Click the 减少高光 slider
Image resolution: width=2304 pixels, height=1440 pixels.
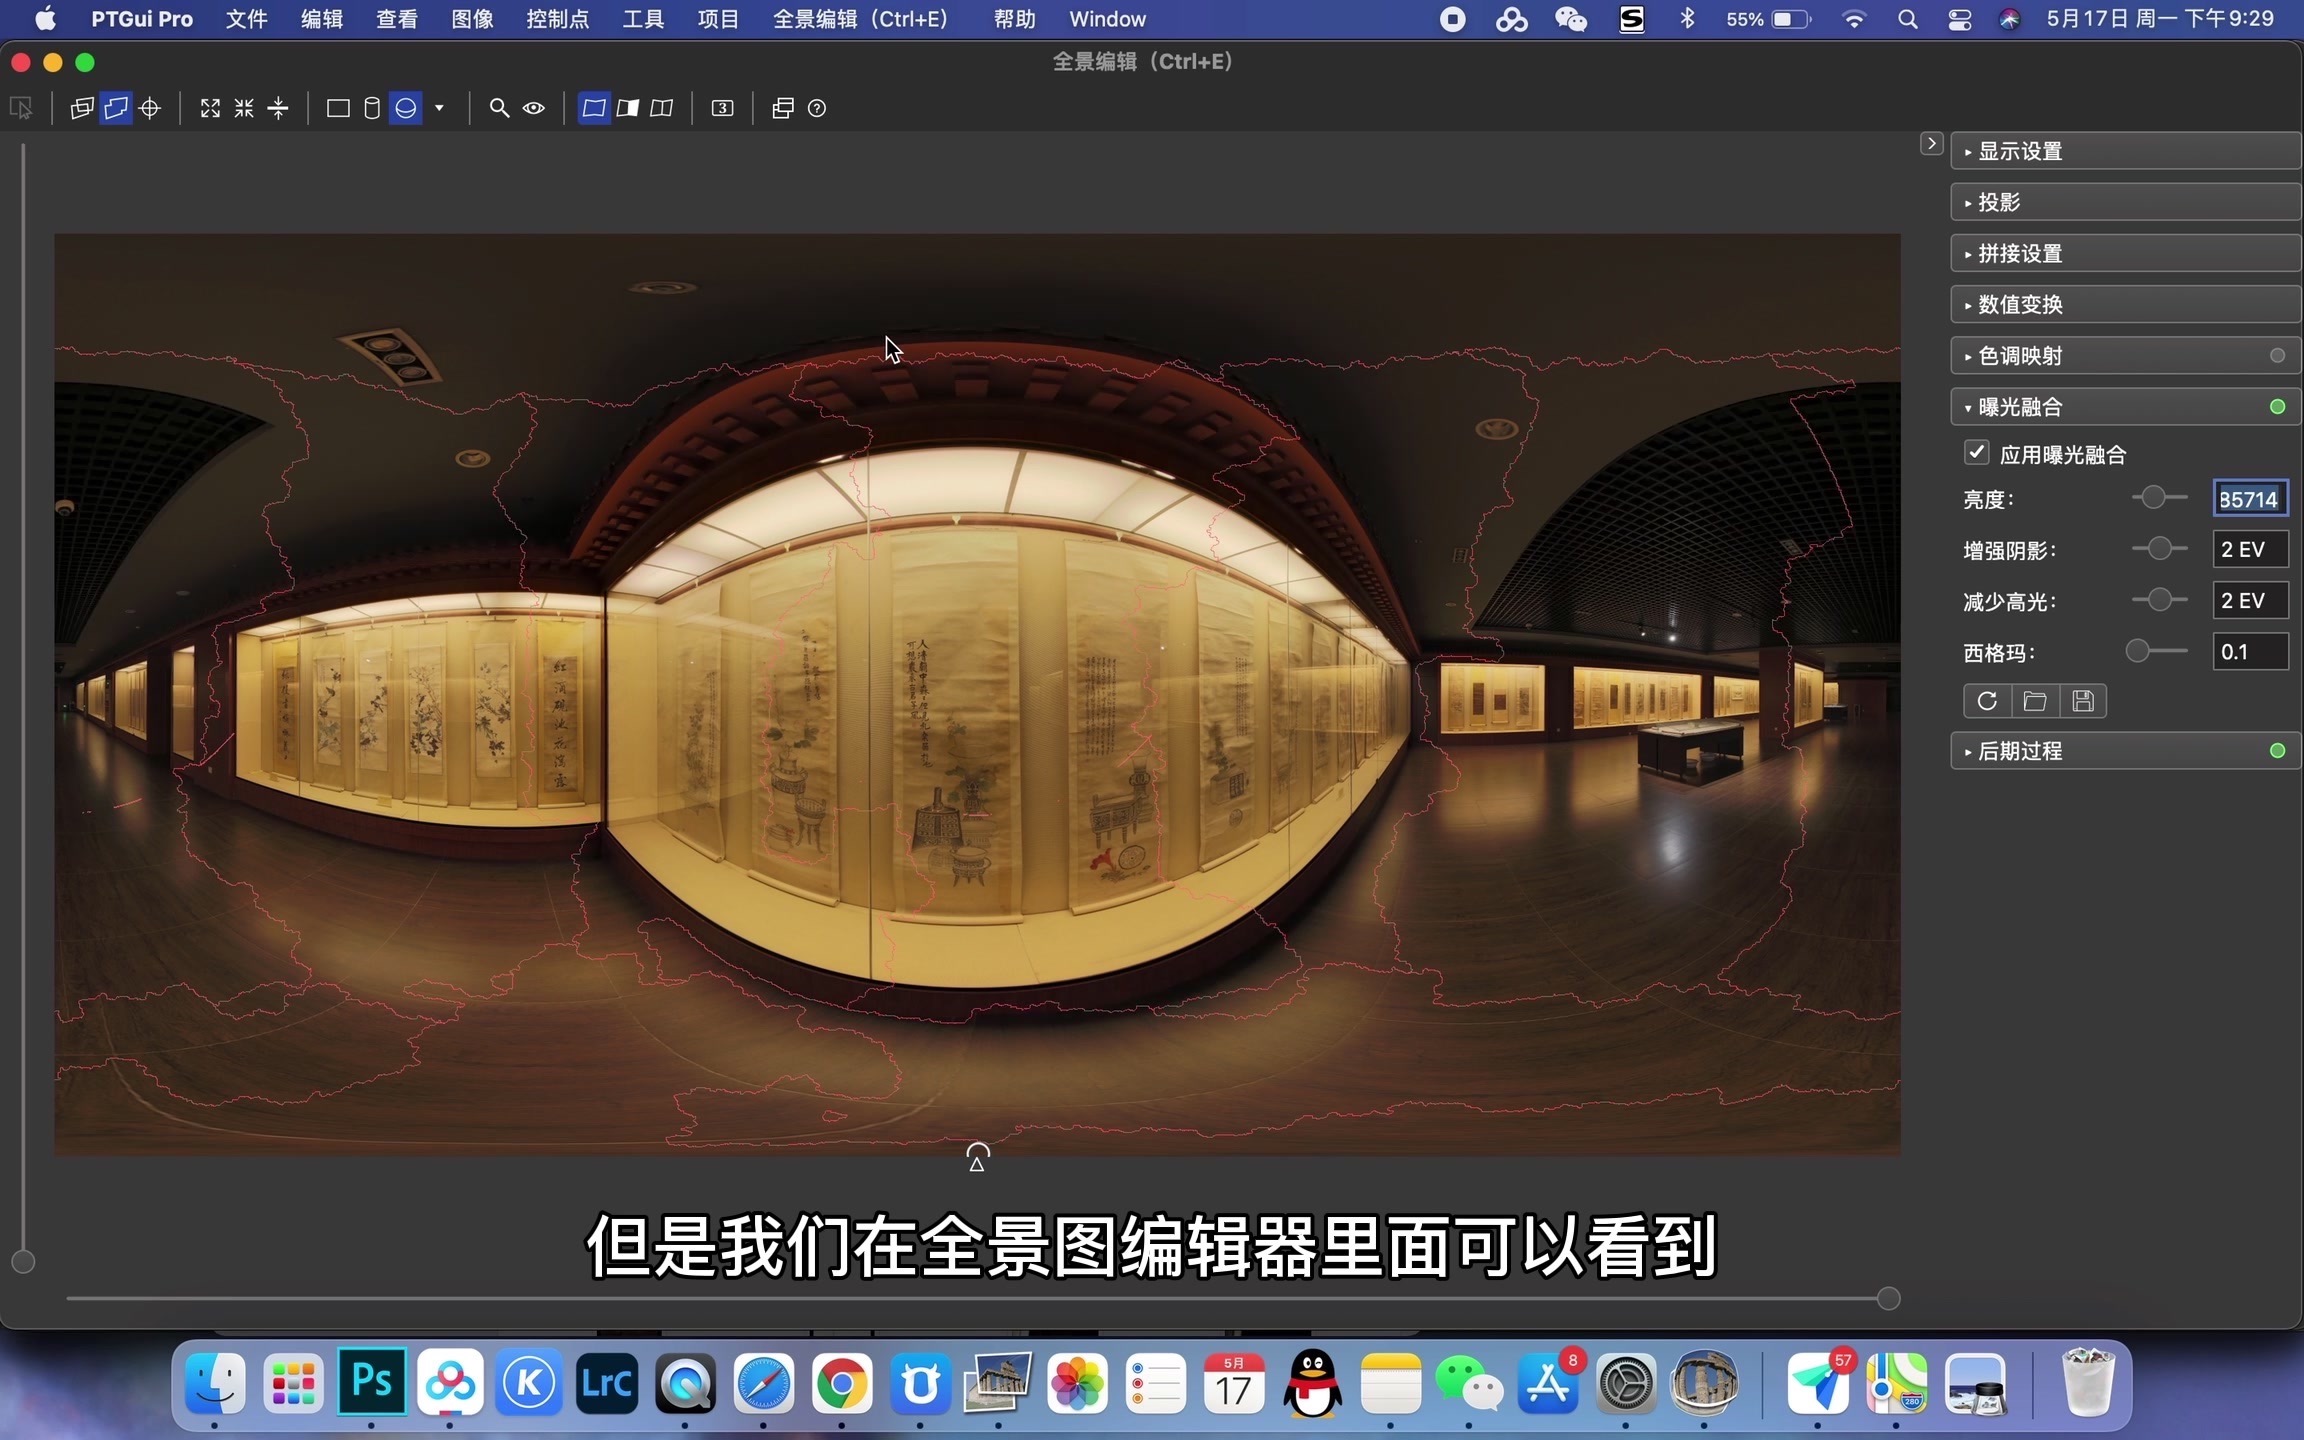2160,599
